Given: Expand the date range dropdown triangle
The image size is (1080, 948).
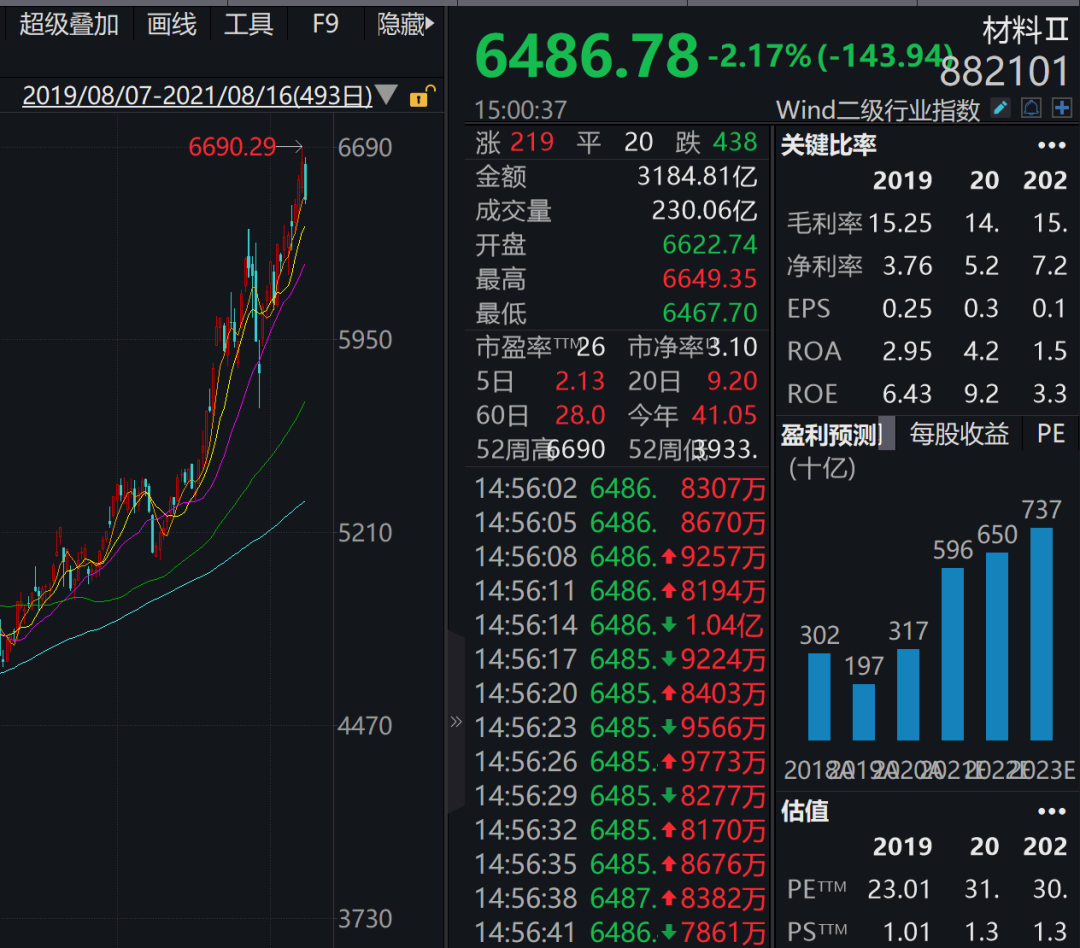Looking at the screenshot, I should click(386, 96).
